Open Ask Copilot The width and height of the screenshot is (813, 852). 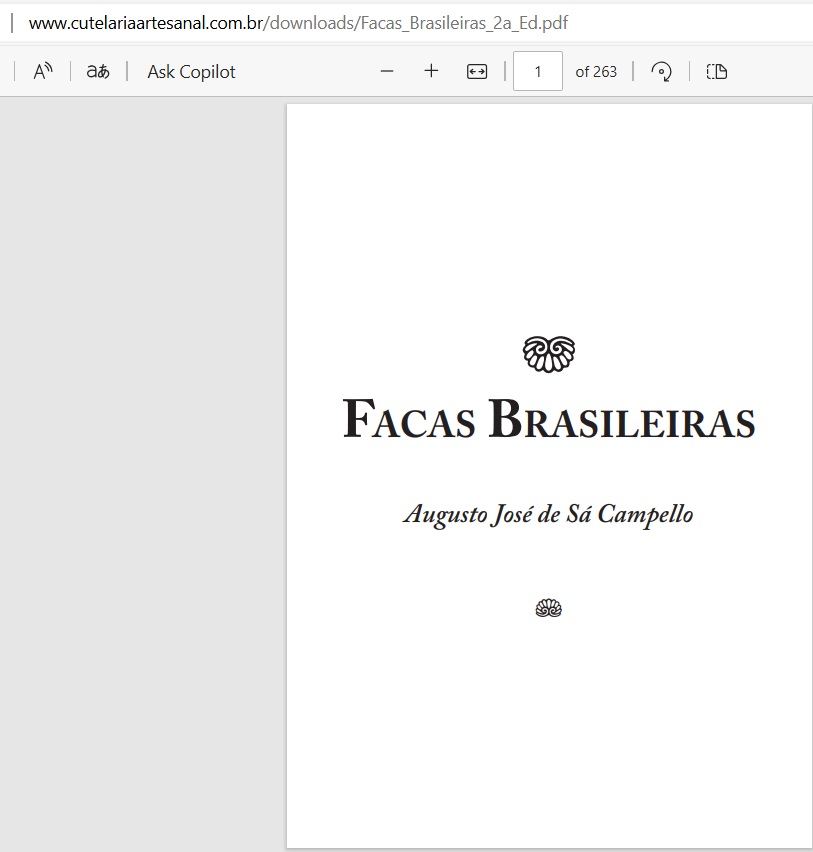point(191,72)
